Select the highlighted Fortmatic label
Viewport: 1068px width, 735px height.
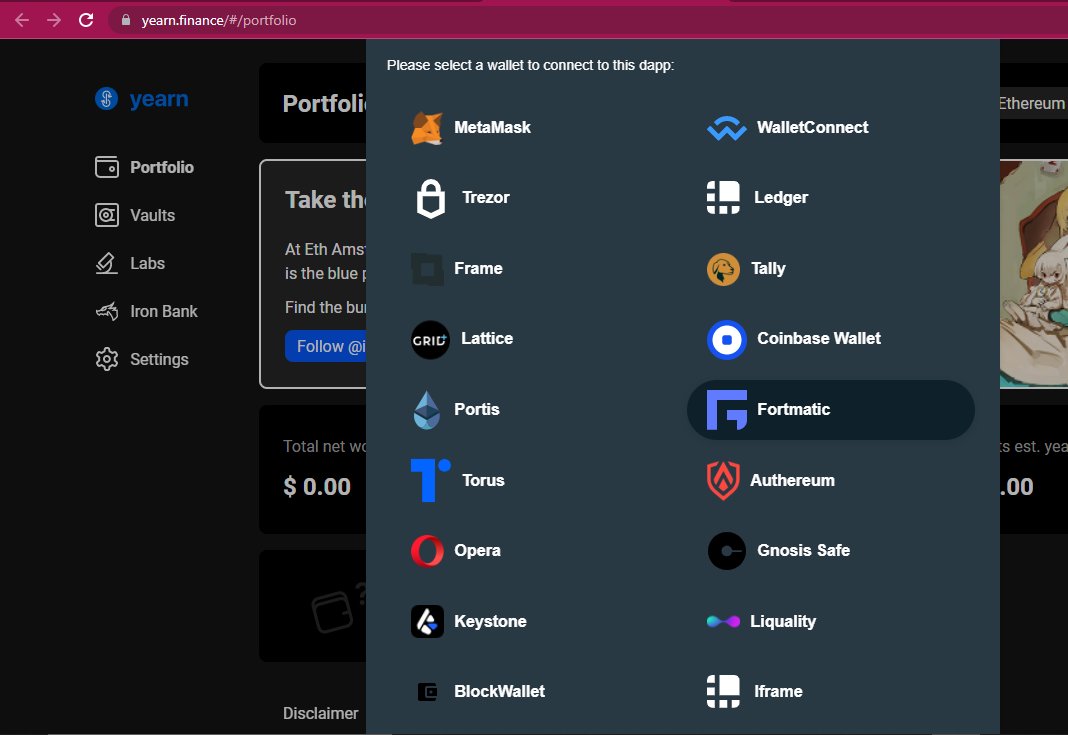[794, 410]
